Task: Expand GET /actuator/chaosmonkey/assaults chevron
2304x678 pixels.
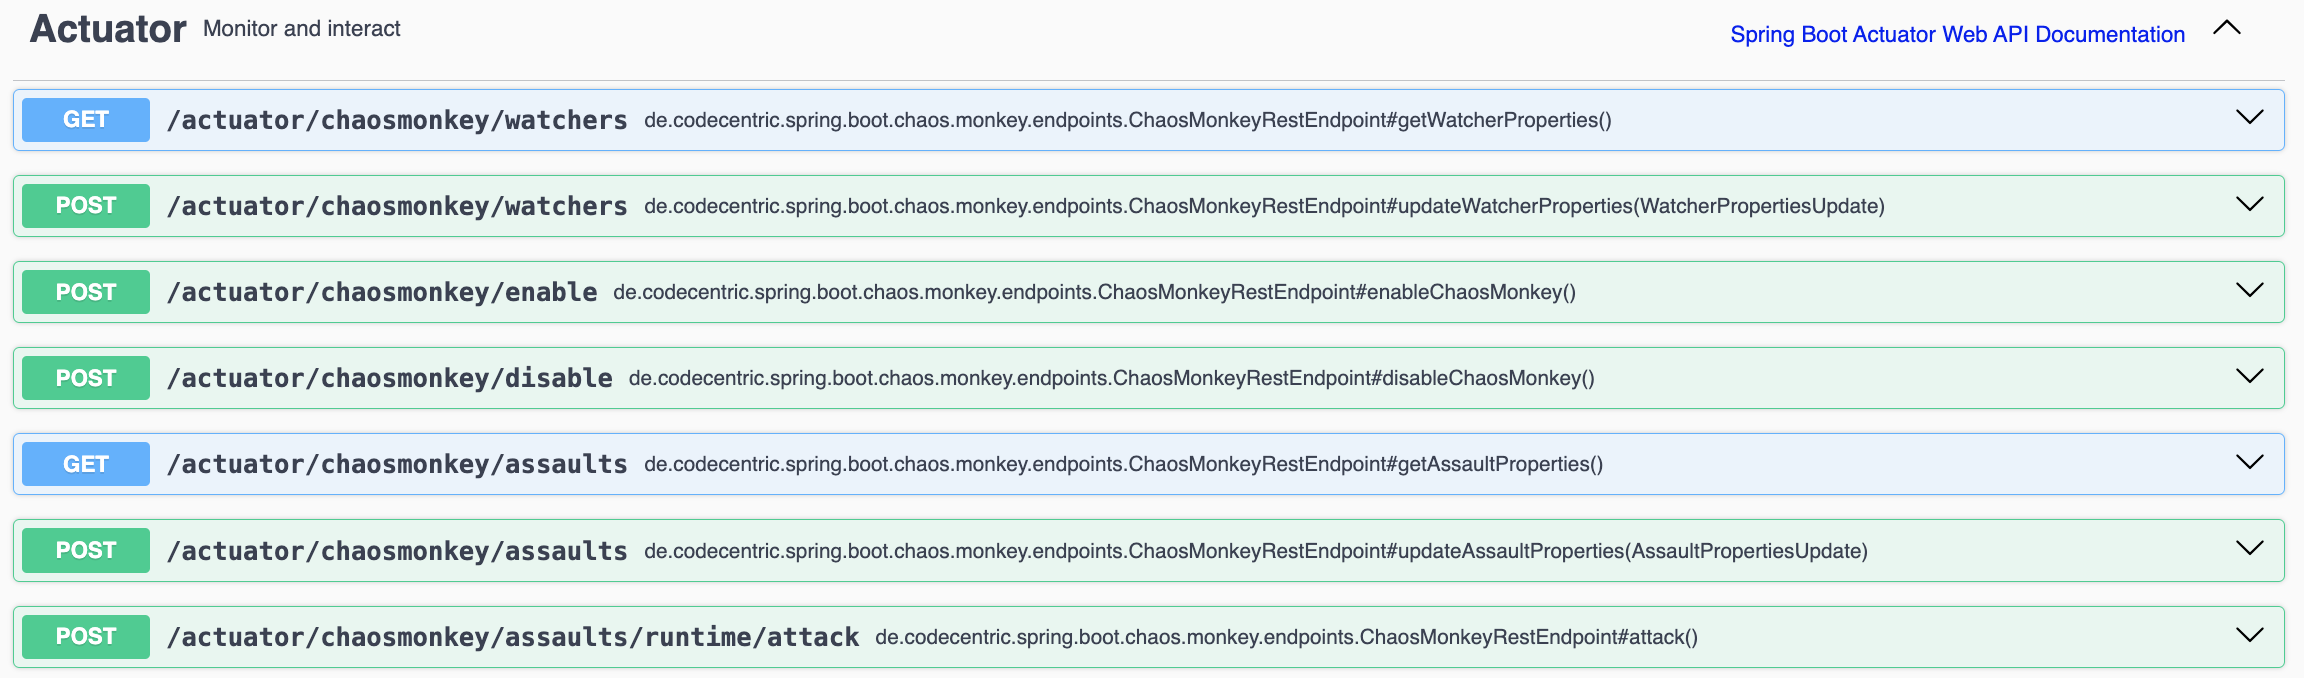Action: point(2250,462)
